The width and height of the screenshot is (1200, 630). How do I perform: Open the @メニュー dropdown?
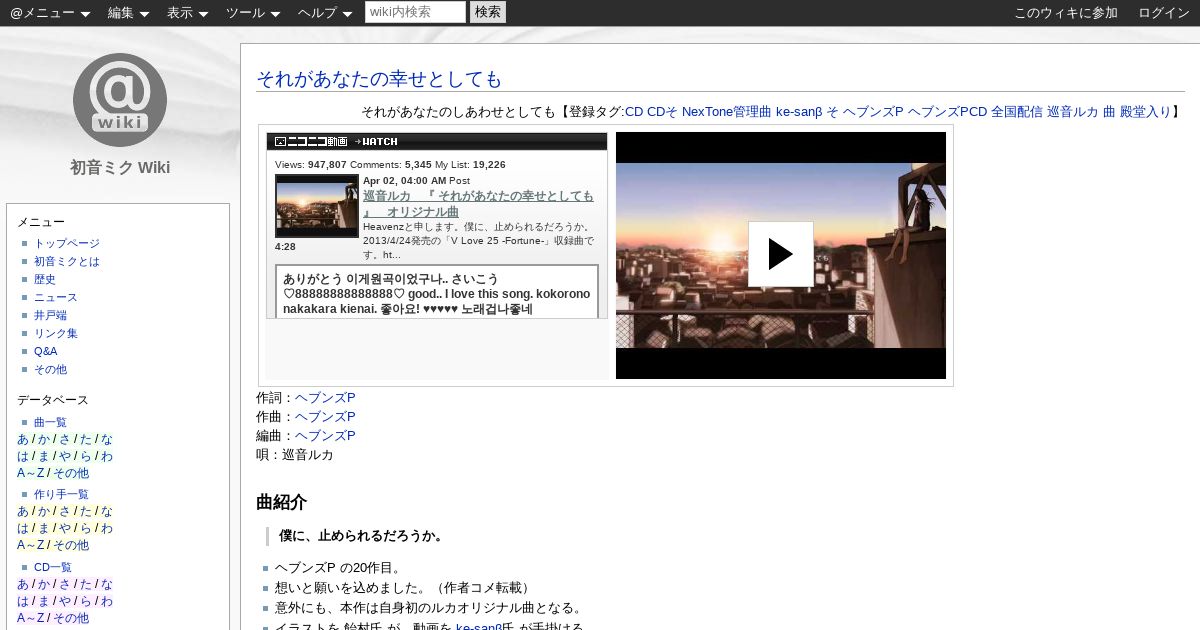coord(50,13)
